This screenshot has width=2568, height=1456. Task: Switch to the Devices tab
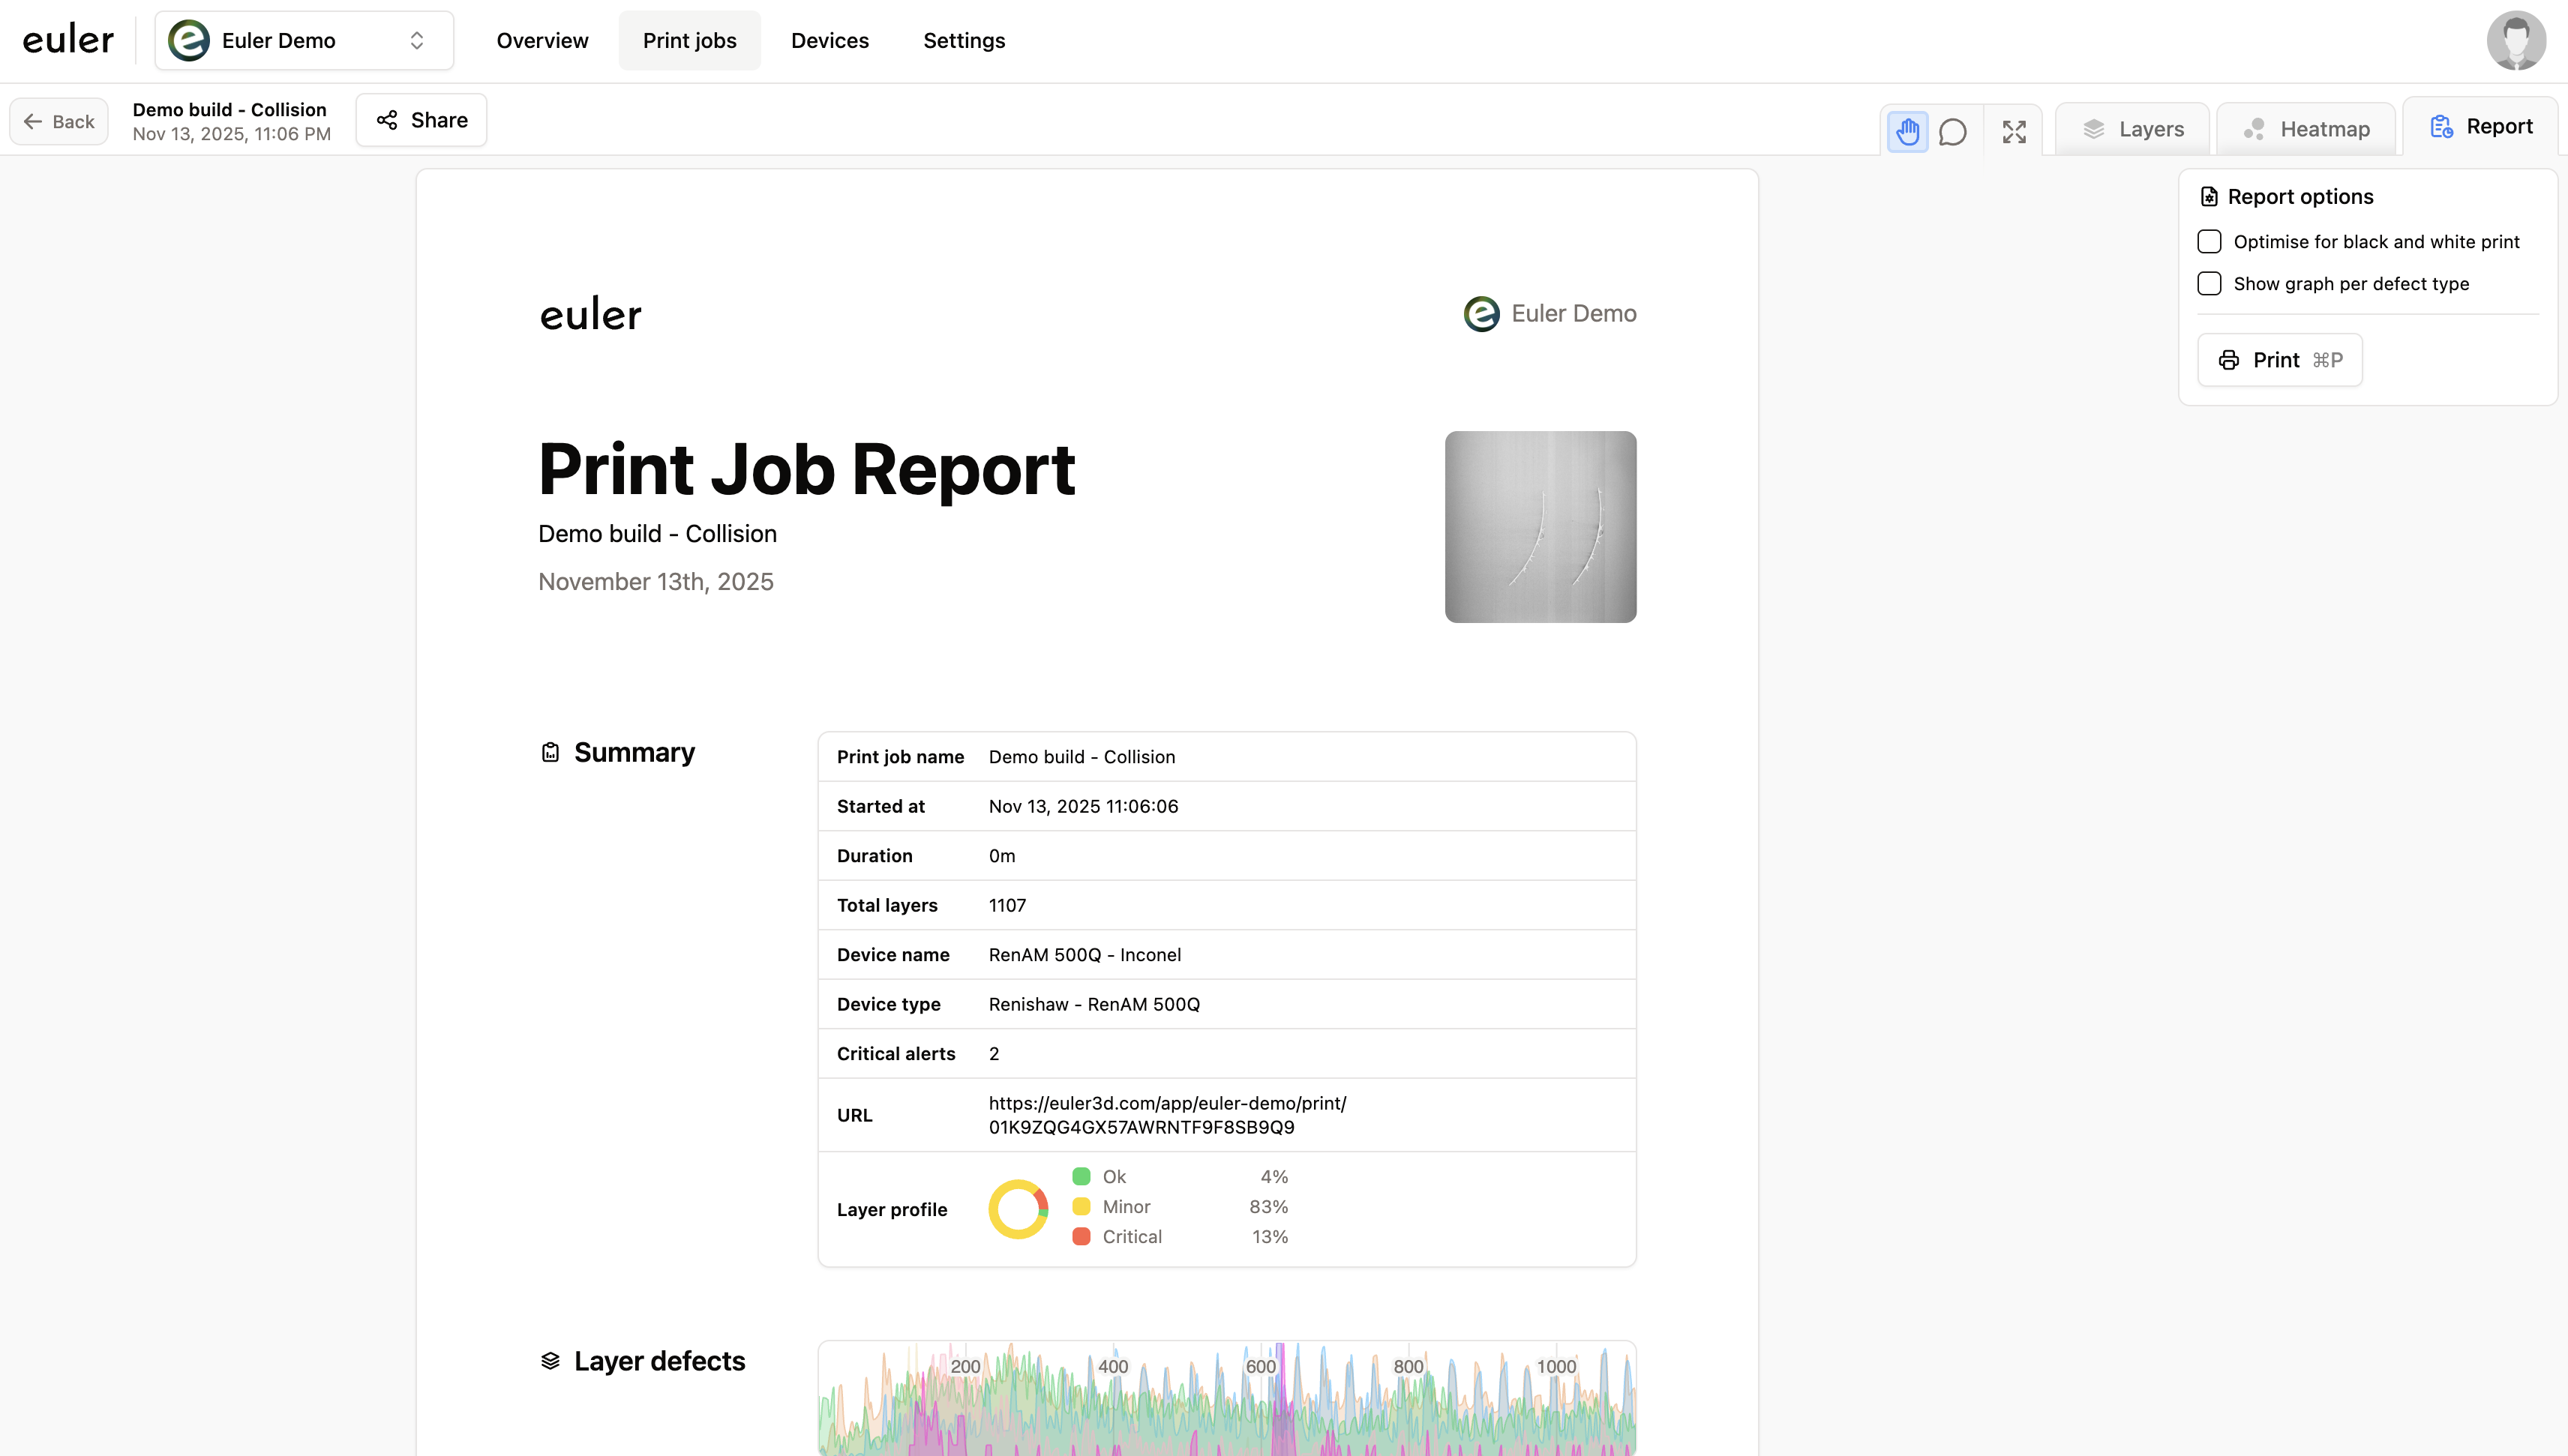click(x=830, y=40)
